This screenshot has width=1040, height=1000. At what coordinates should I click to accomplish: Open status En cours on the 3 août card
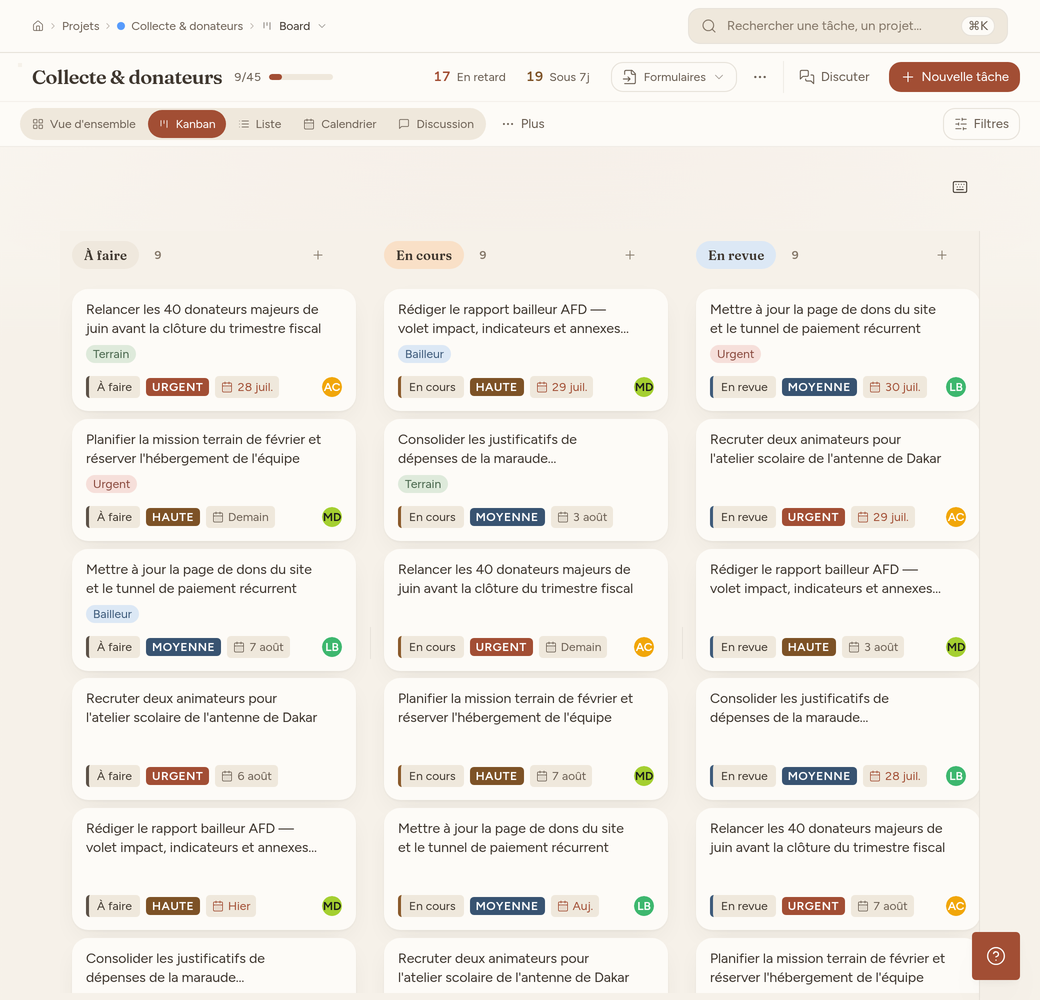coord(431,517)
